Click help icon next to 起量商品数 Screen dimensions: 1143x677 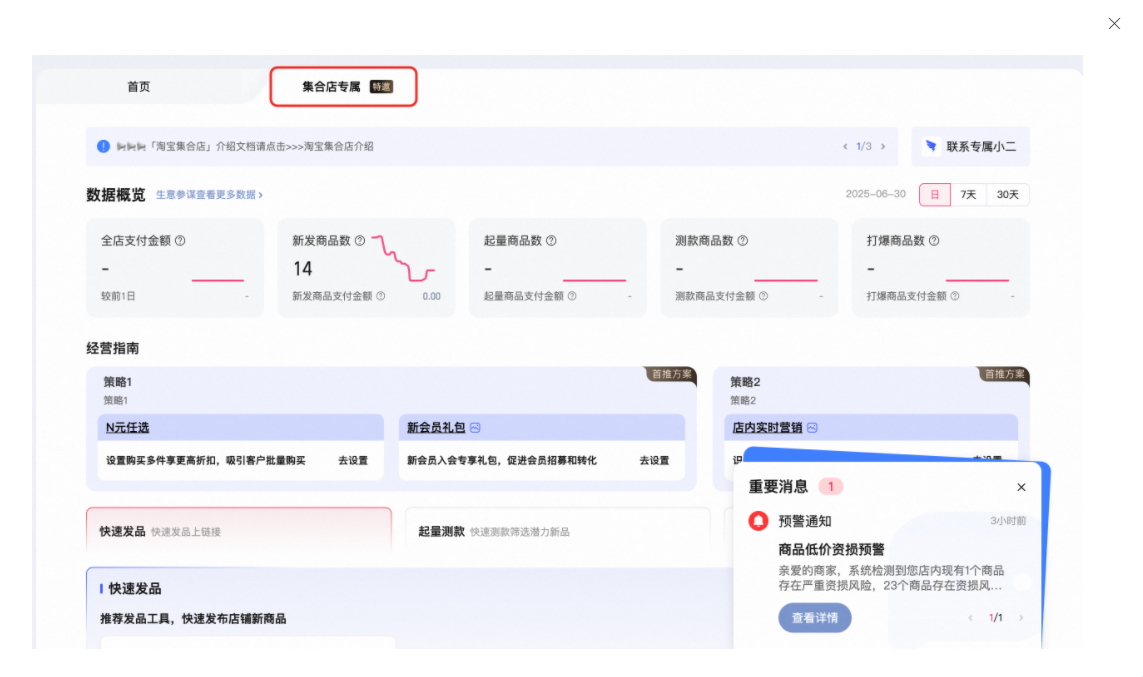point(551,240)
